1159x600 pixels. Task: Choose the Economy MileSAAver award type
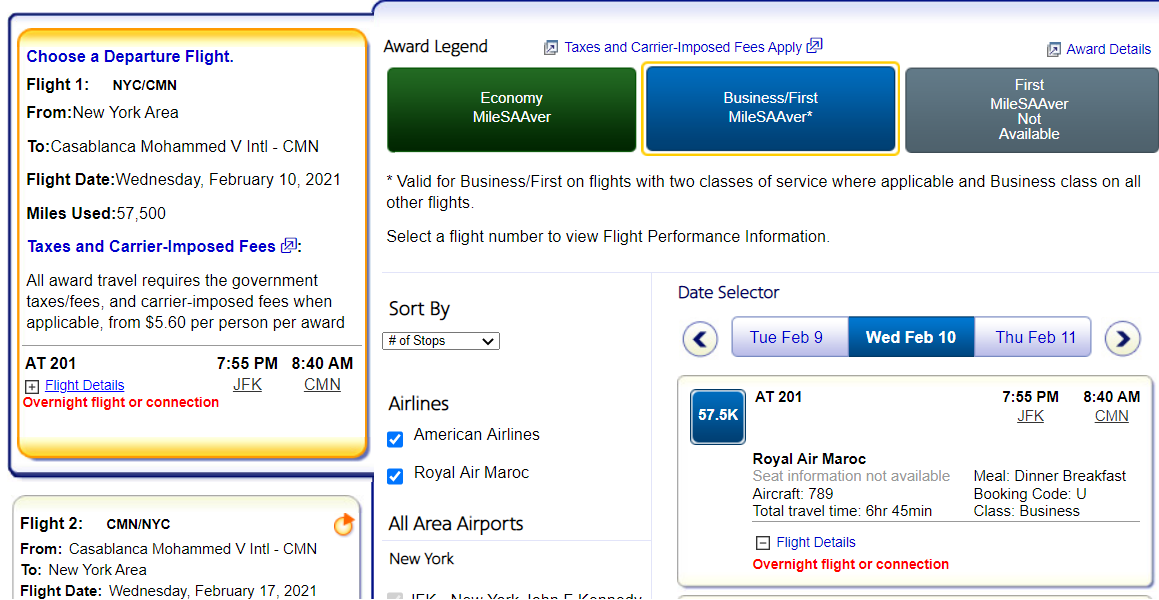point(511,108)
